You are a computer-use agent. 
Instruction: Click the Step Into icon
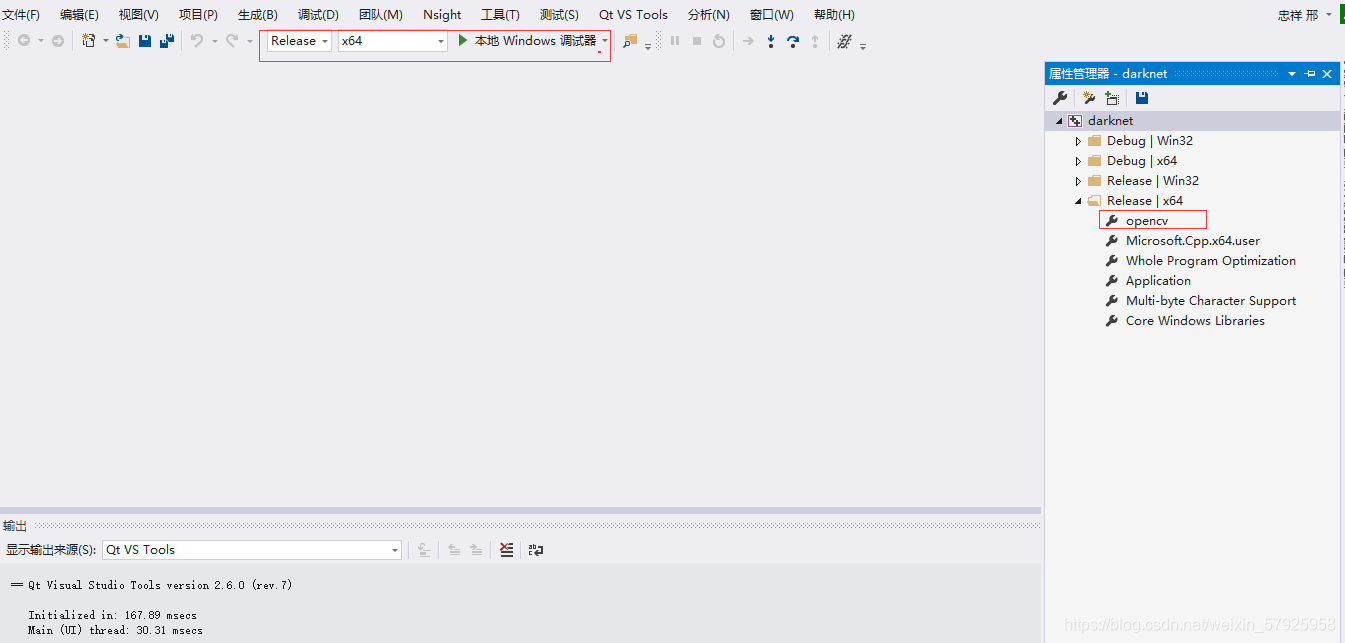click(x=771, y=41)
